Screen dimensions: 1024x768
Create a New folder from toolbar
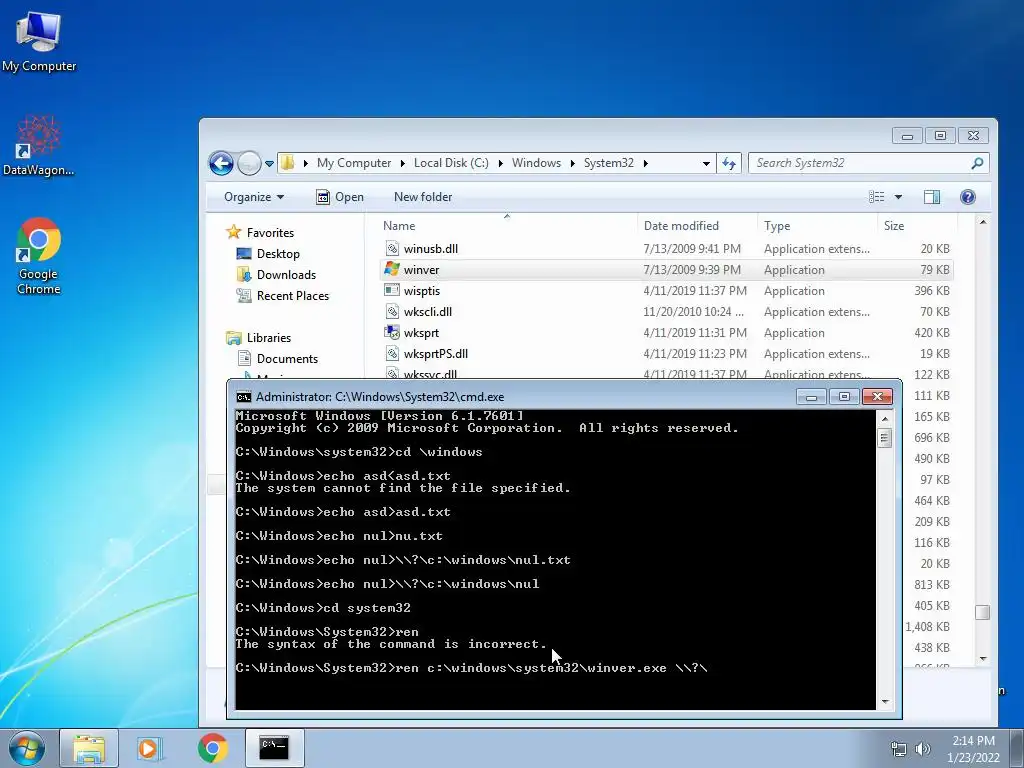click(423, 197)
